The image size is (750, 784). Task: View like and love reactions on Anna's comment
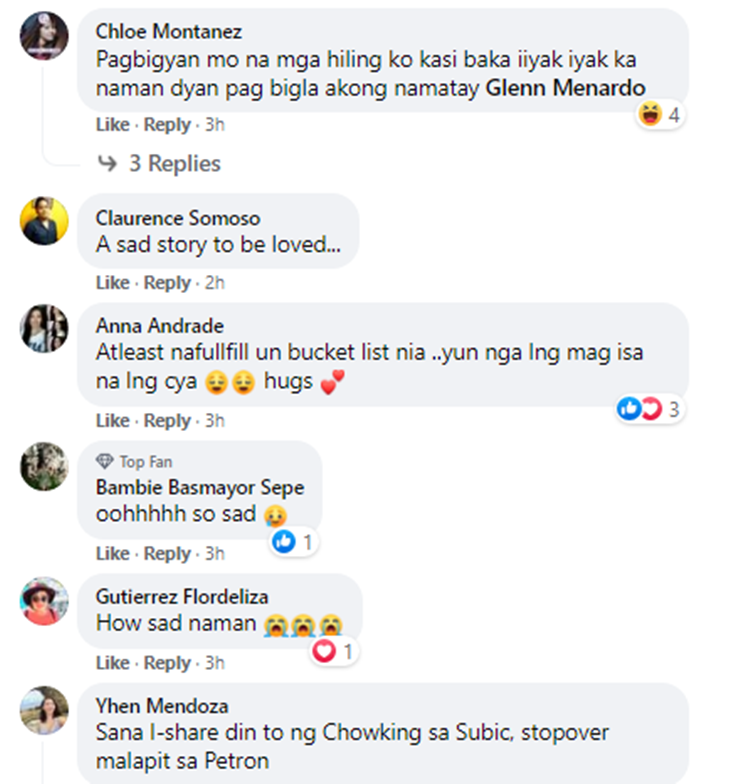pyautogui.click(x=649, y=409)
